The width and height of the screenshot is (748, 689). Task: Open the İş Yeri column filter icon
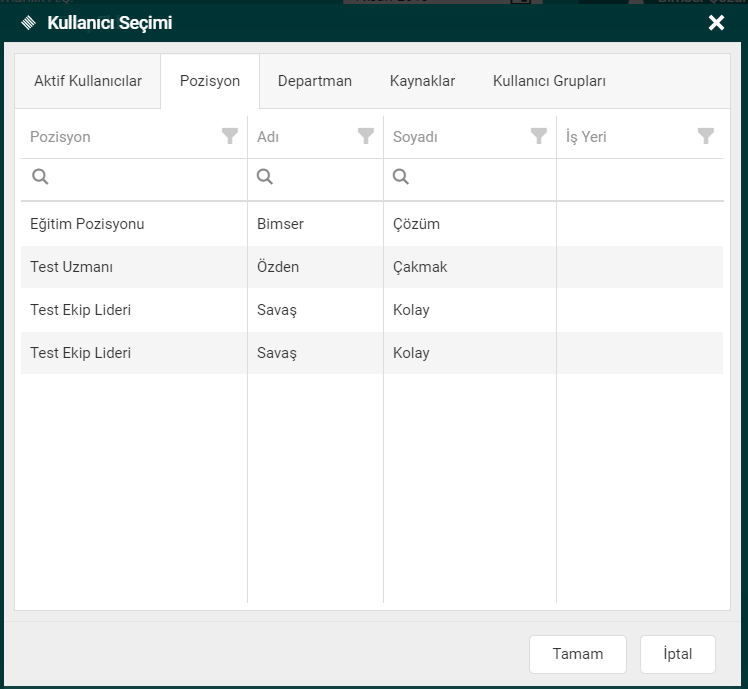click(x=706, y=136)
